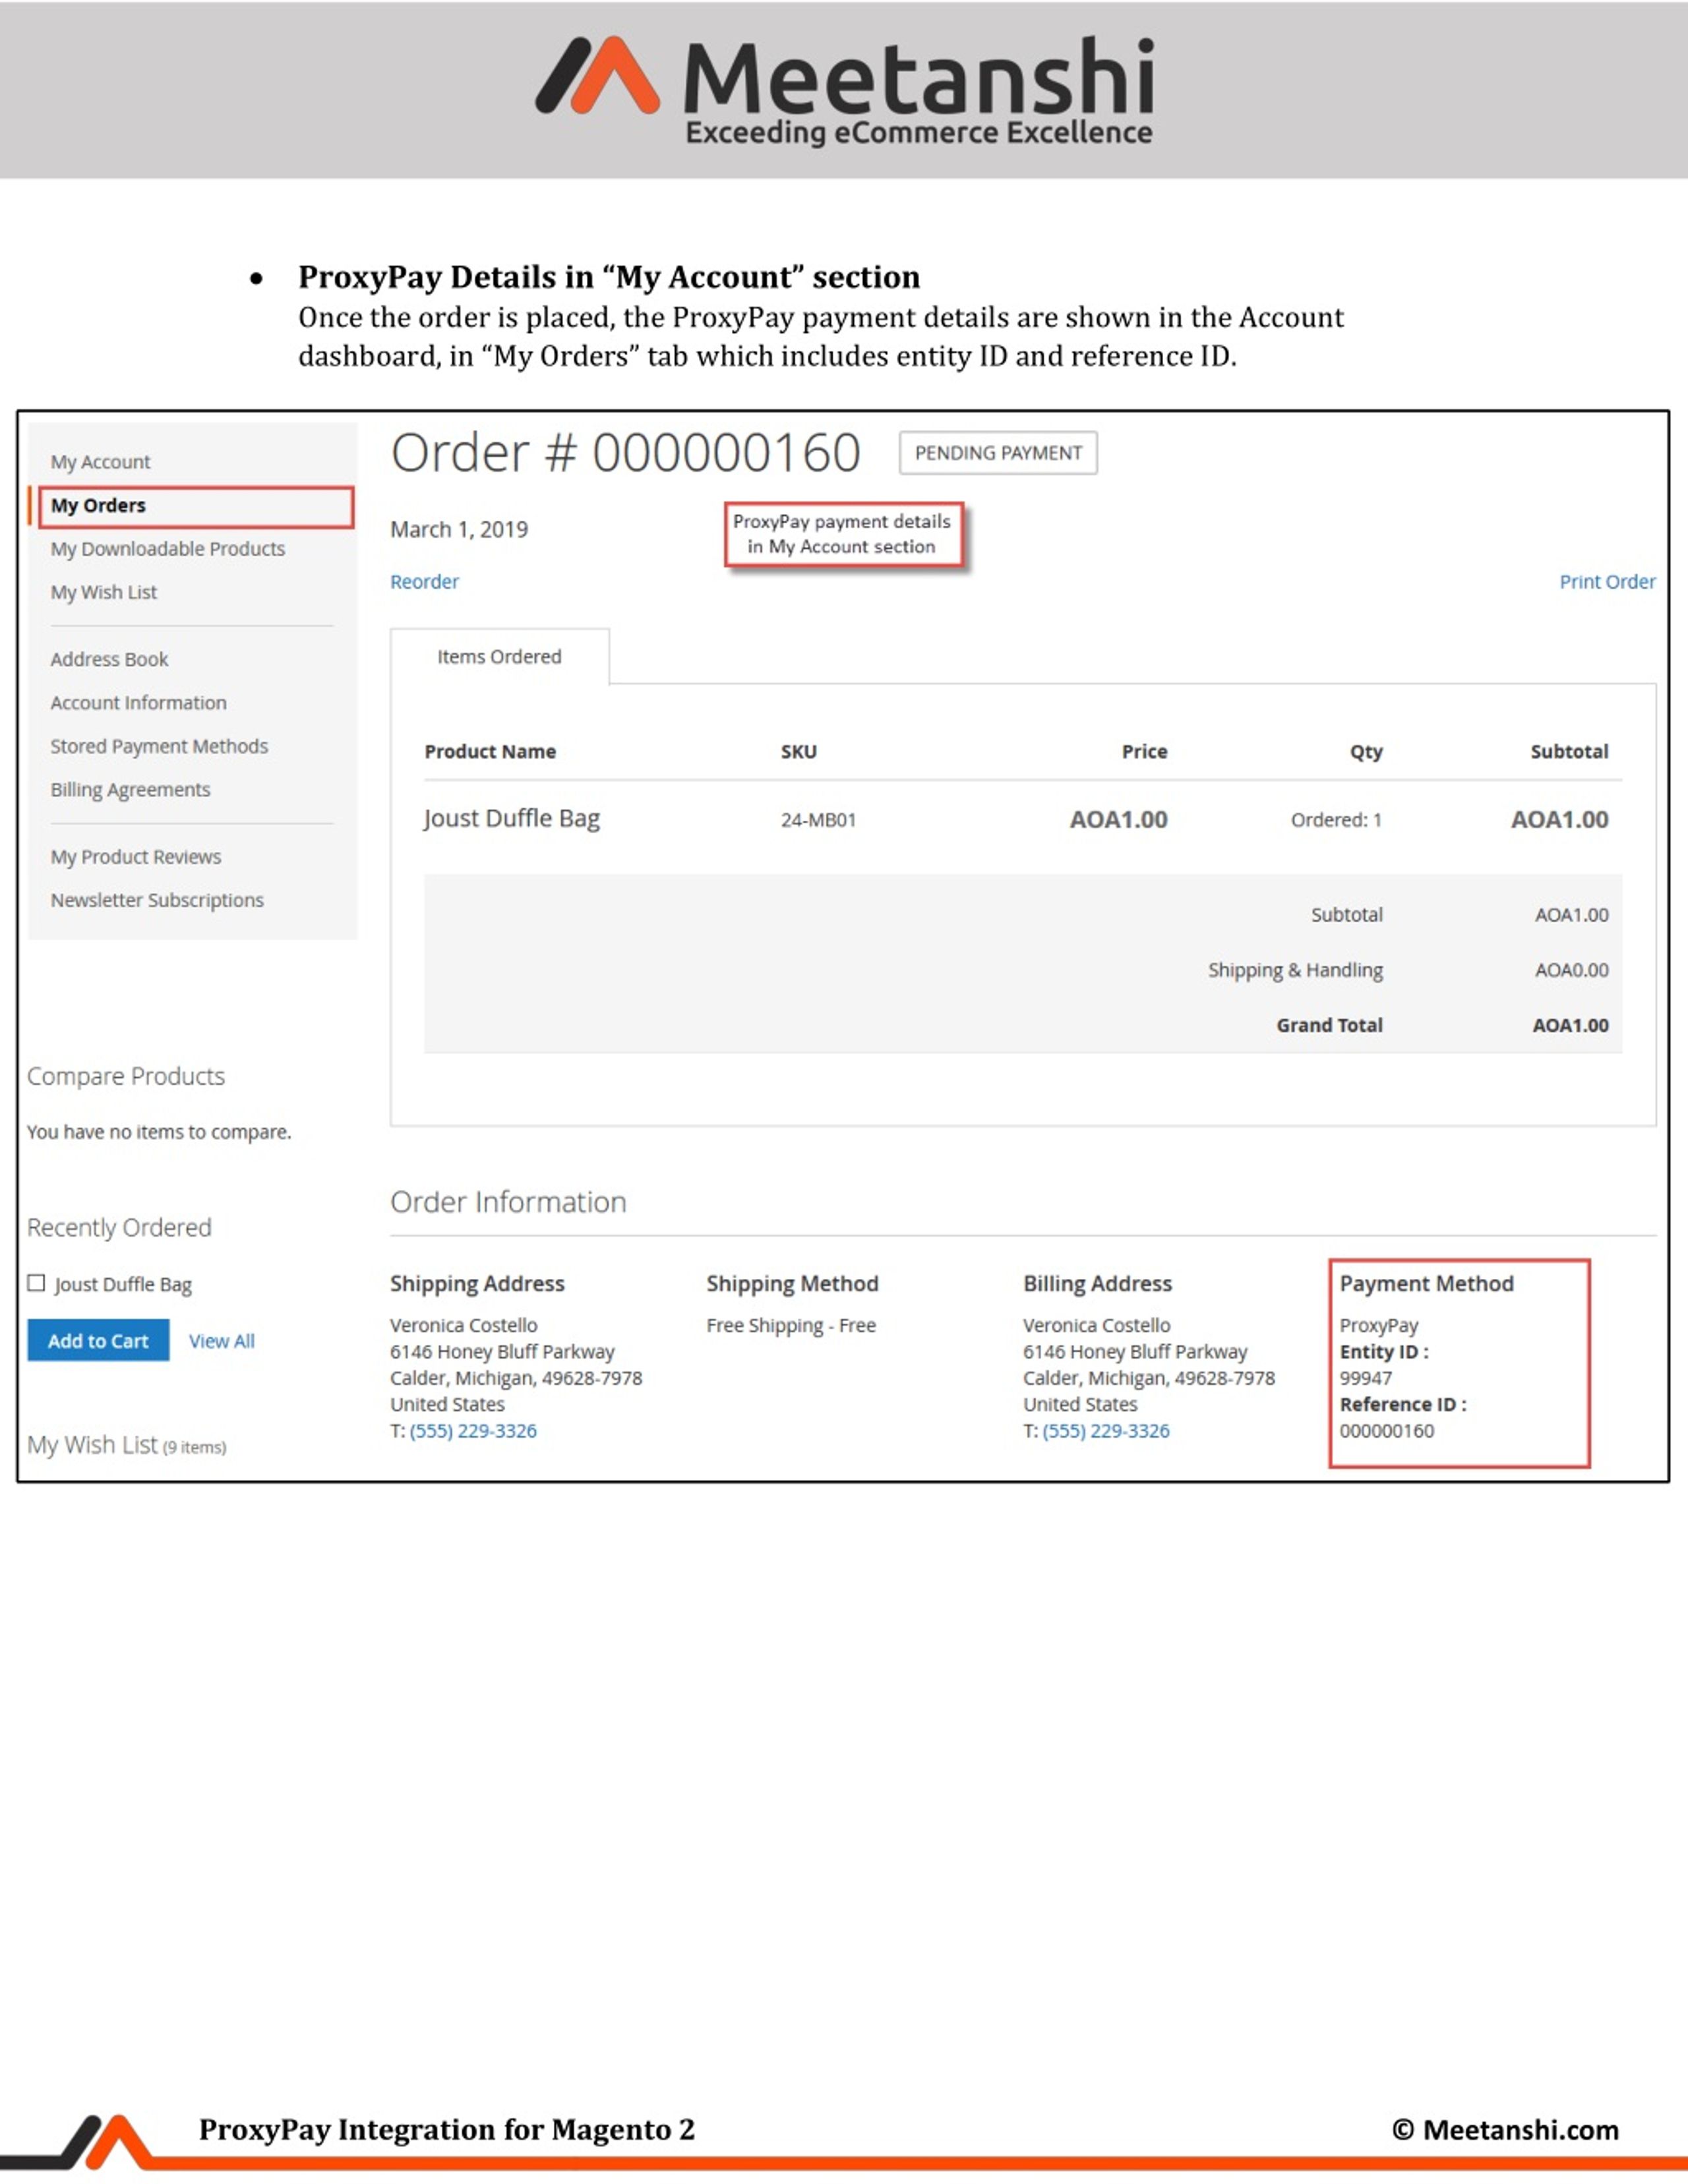Click the Shipping & Handling label

pyautogui.click(x=1295, y=970)
